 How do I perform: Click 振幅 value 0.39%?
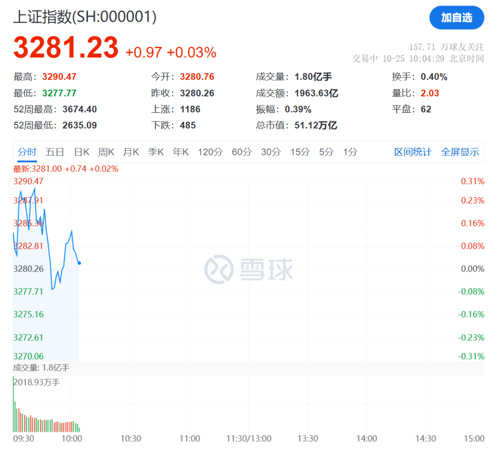[298, 109]
